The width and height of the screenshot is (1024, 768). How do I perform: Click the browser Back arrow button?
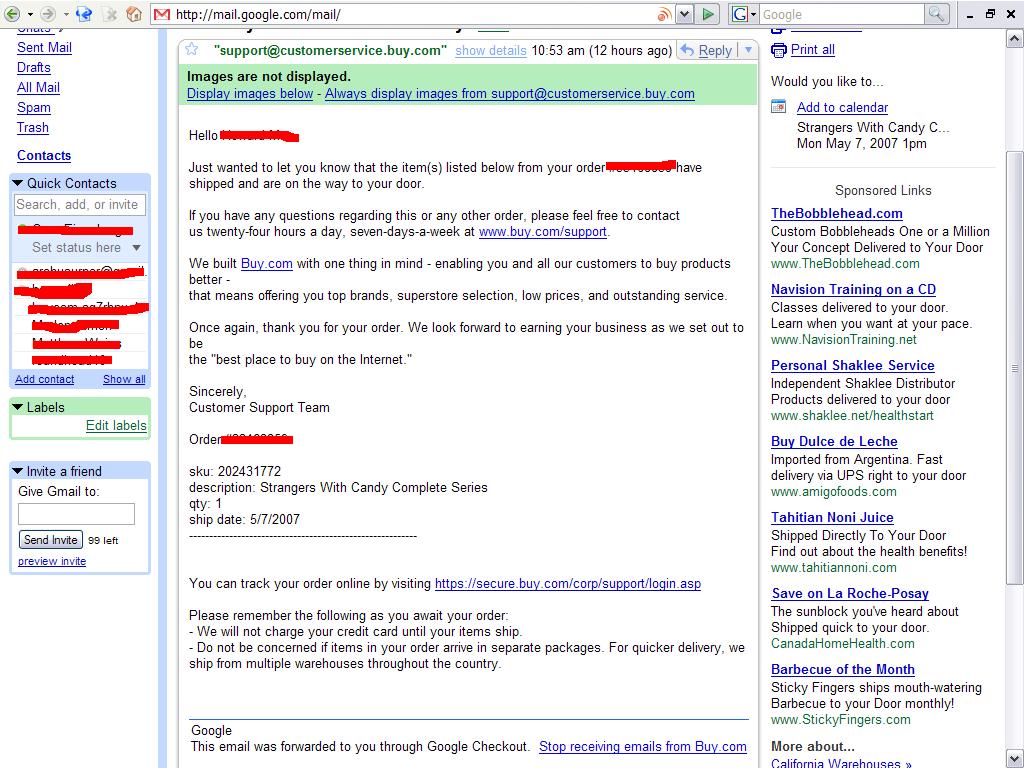[12, 14]
